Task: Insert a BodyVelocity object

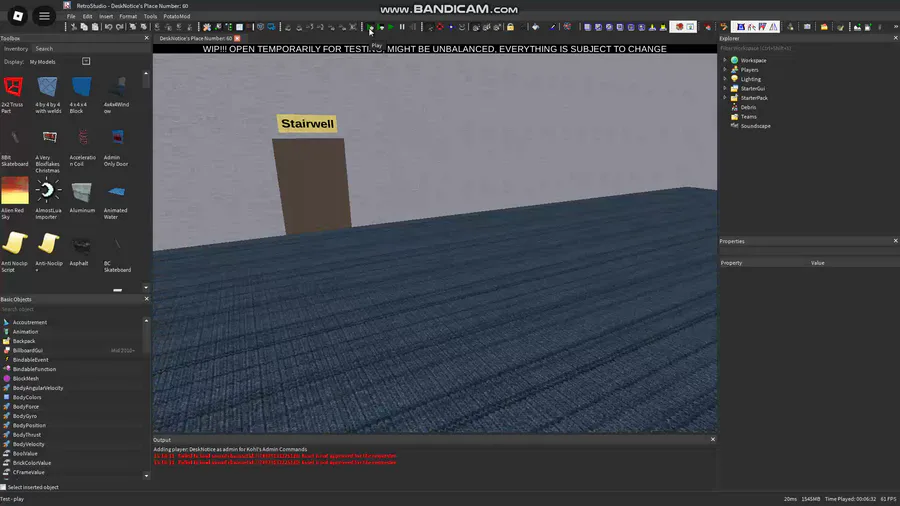Action: pos(28,444)
